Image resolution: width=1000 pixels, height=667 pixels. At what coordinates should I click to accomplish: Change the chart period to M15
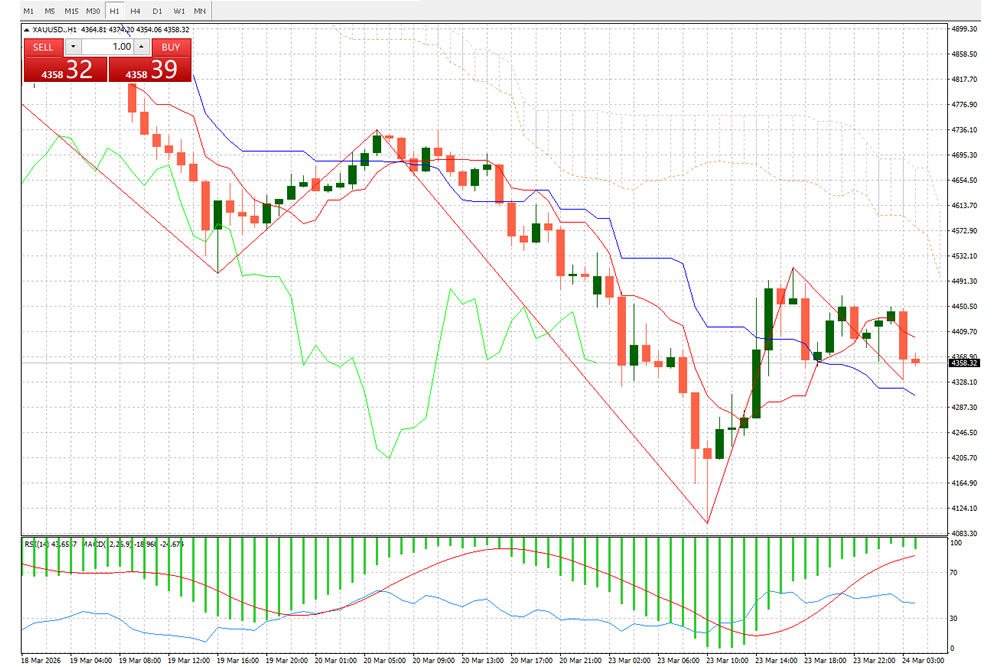pos(71,10)
